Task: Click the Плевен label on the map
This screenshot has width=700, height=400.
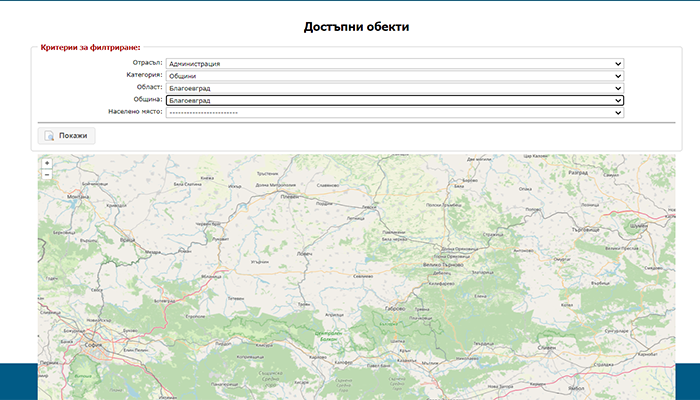Action: tap(289, 196)
